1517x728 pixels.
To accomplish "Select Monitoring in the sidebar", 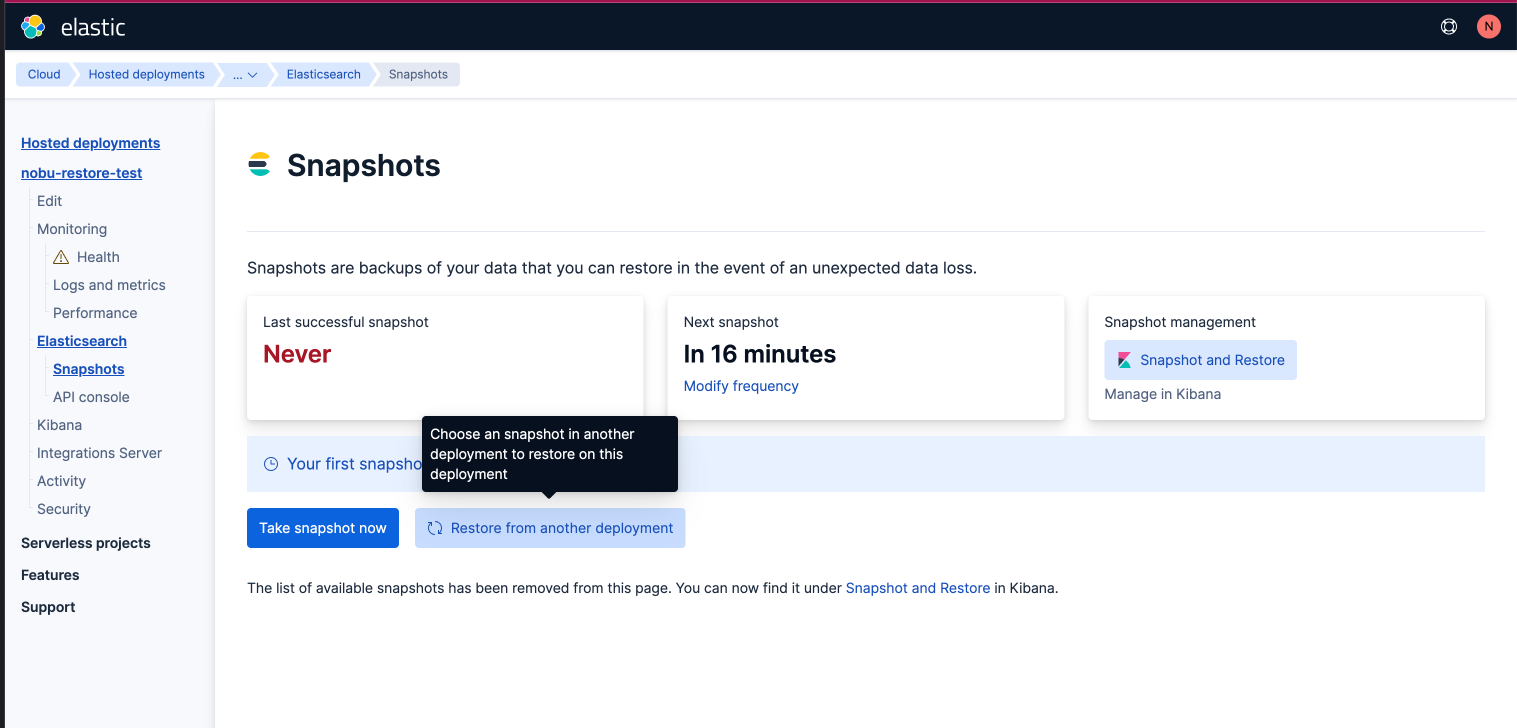I will coord(72,229).
